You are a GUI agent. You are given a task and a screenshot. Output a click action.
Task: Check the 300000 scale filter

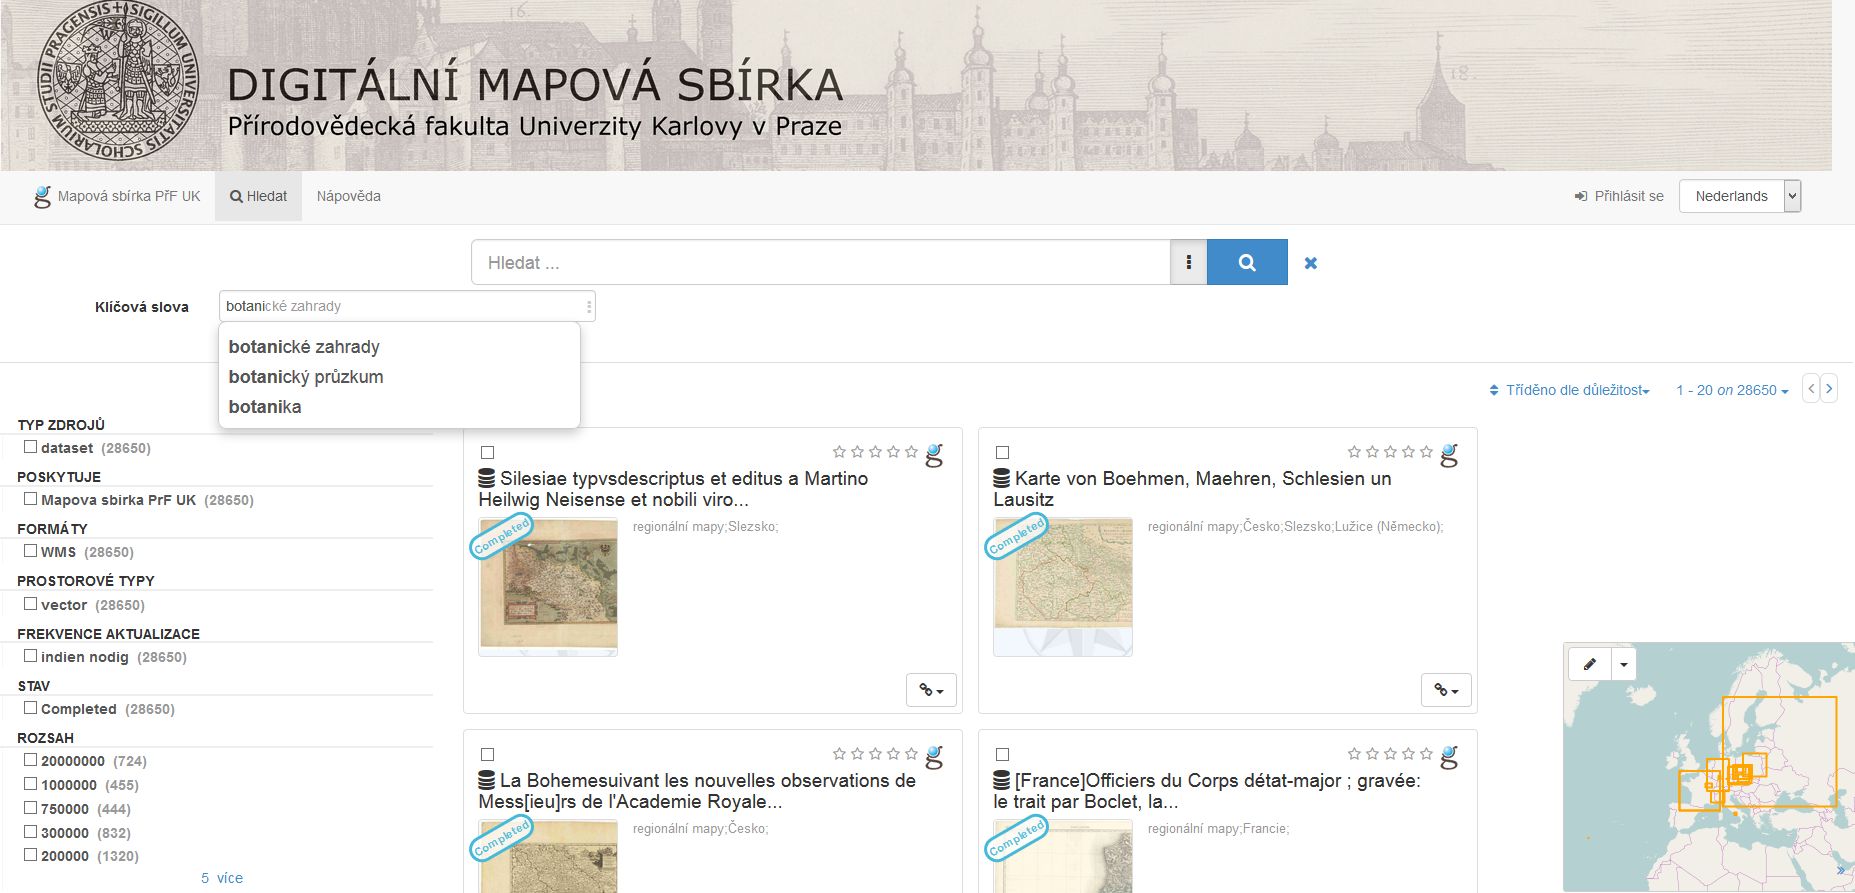click(31, 831)
